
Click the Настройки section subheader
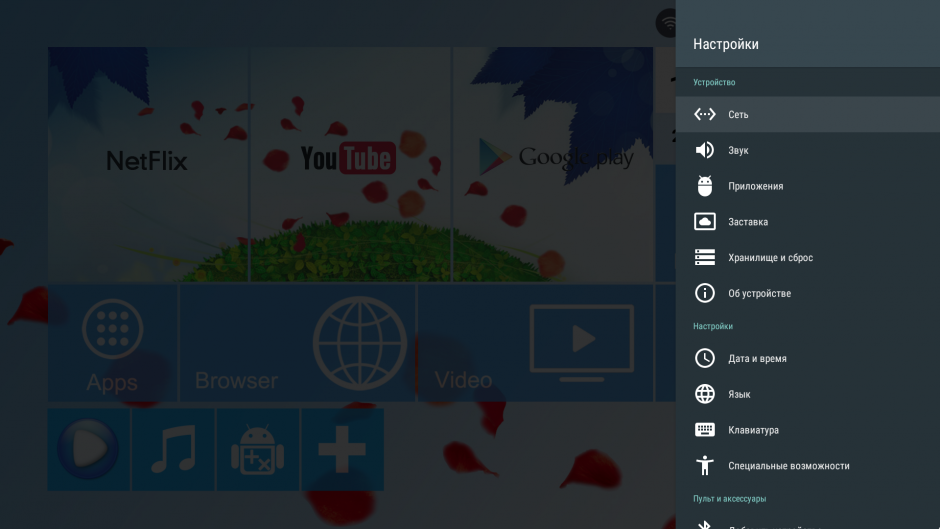713,326
